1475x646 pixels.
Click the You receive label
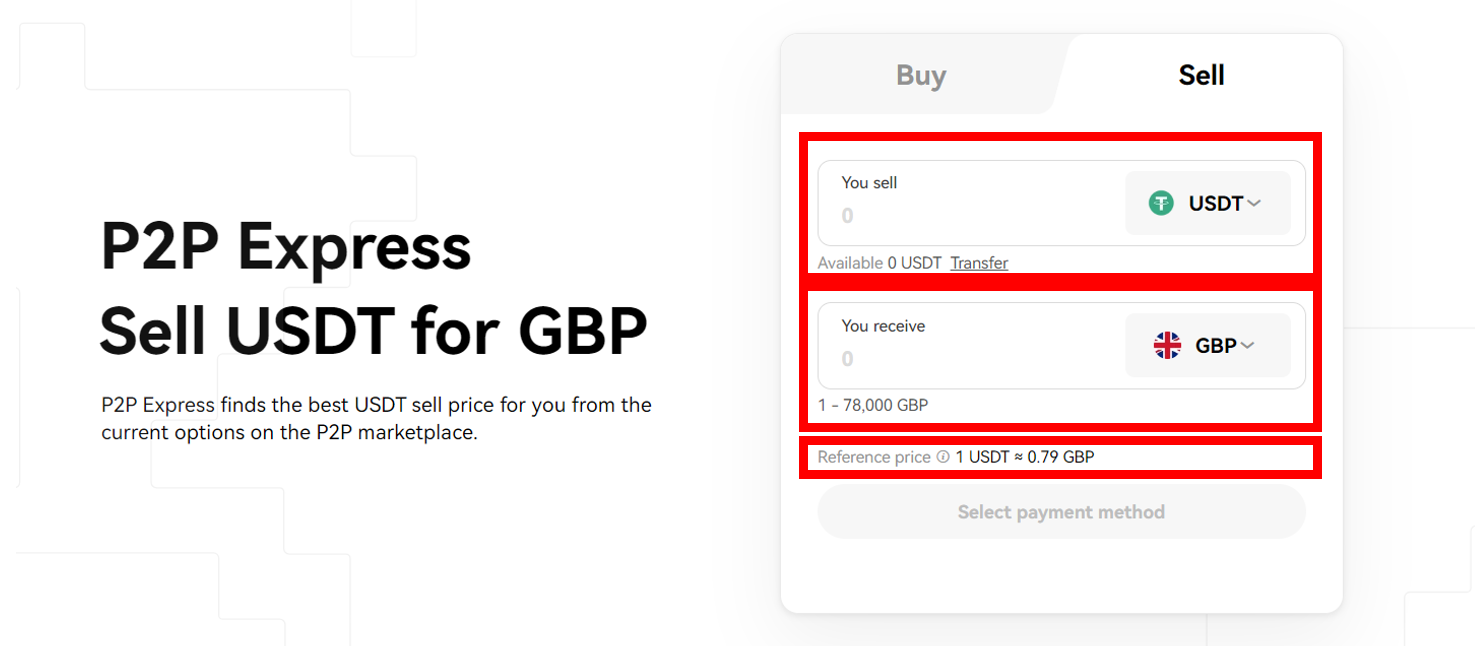(x=883, y=325)
